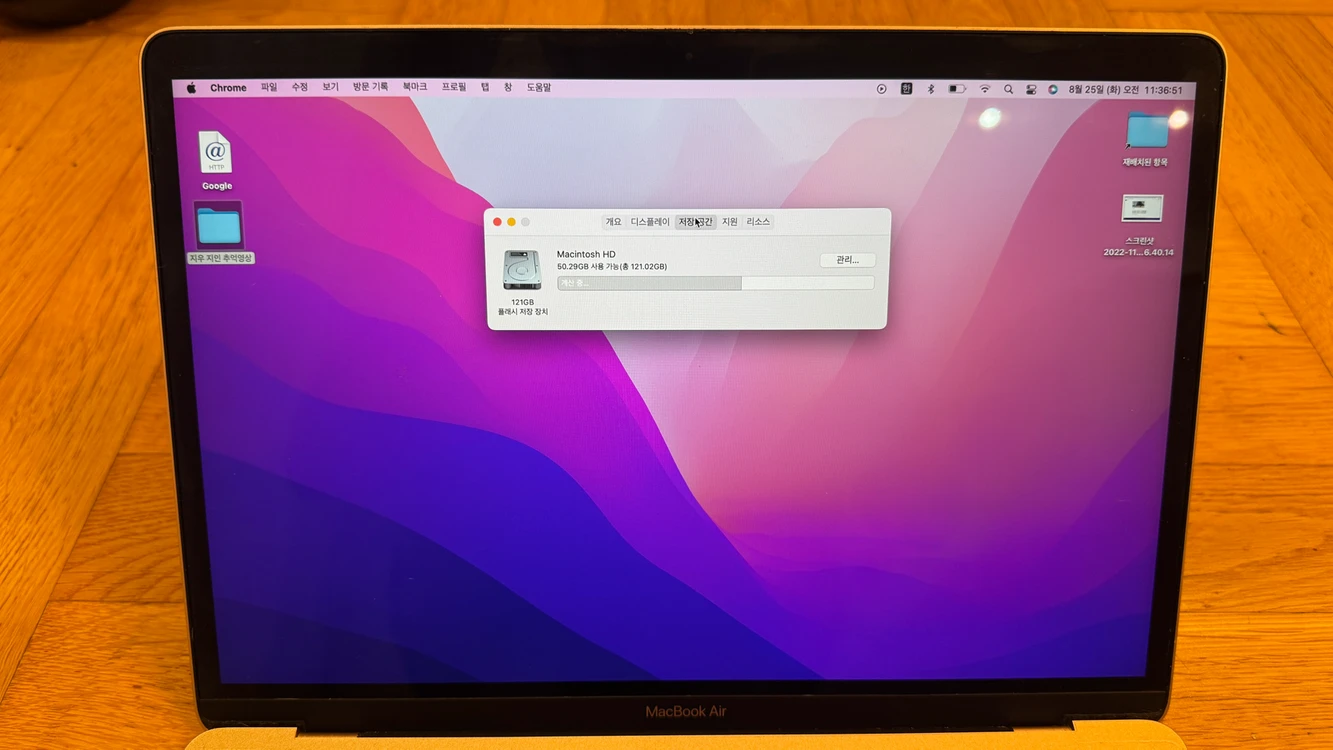Open the Apple menu
Image resolution: width=1333 pixels, height=750 pixels.
191,88
